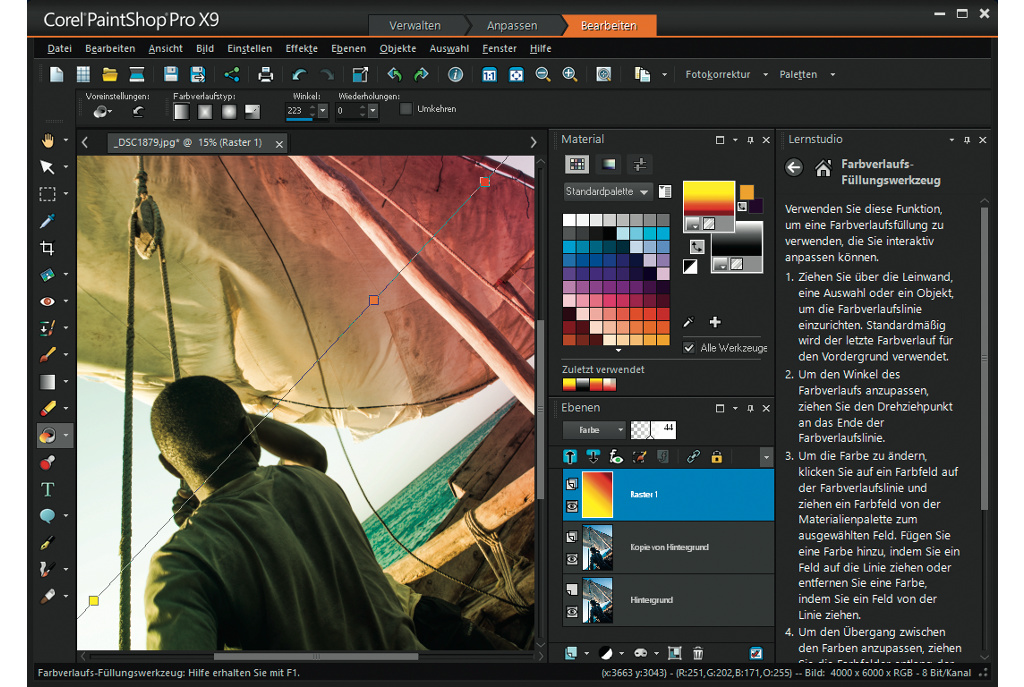Open the Effekte menu
This screenshot has height=687, width=1024.
pos(301,48)
